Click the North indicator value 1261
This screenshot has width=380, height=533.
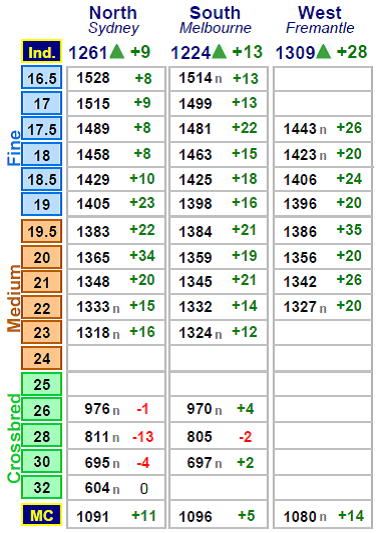pos(88,53)
